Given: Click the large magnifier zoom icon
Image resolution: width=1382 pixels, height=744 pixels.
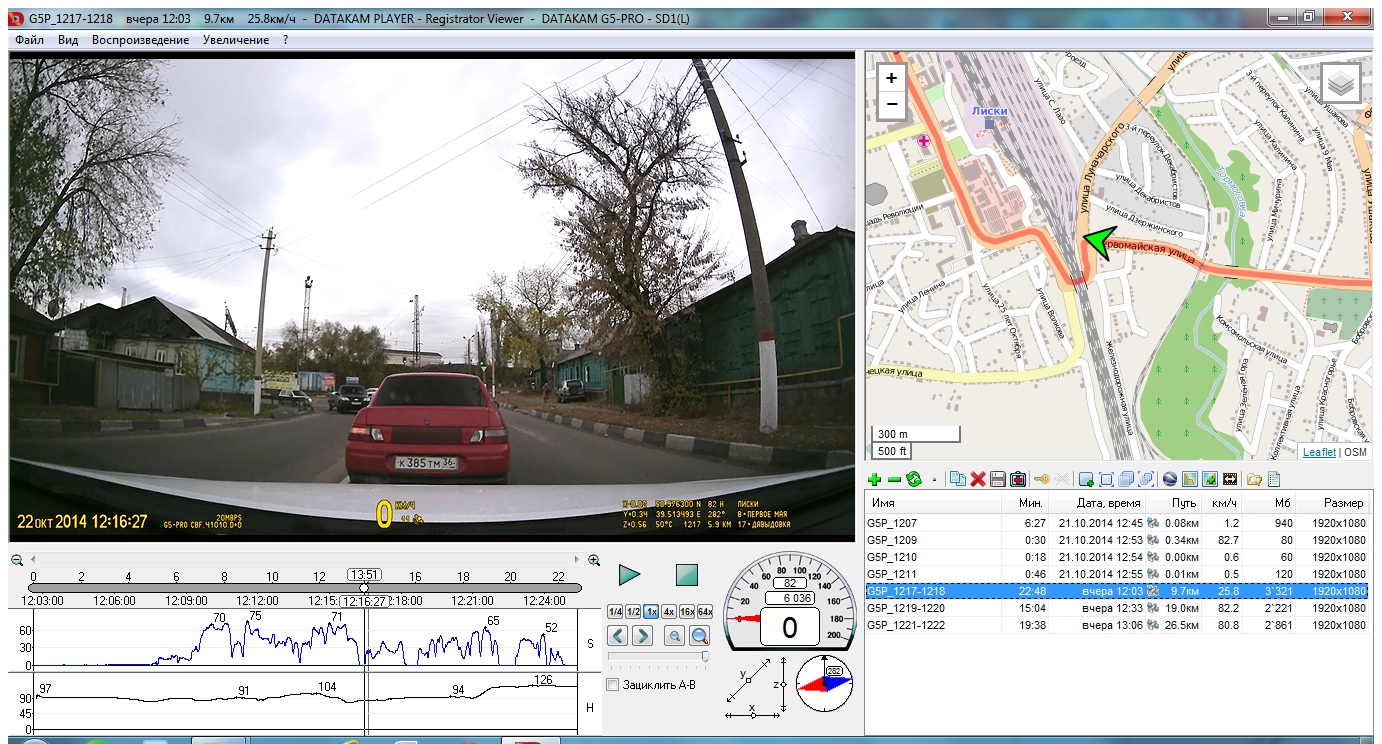Looking at the screenshot, I should [x=699, y=636].
